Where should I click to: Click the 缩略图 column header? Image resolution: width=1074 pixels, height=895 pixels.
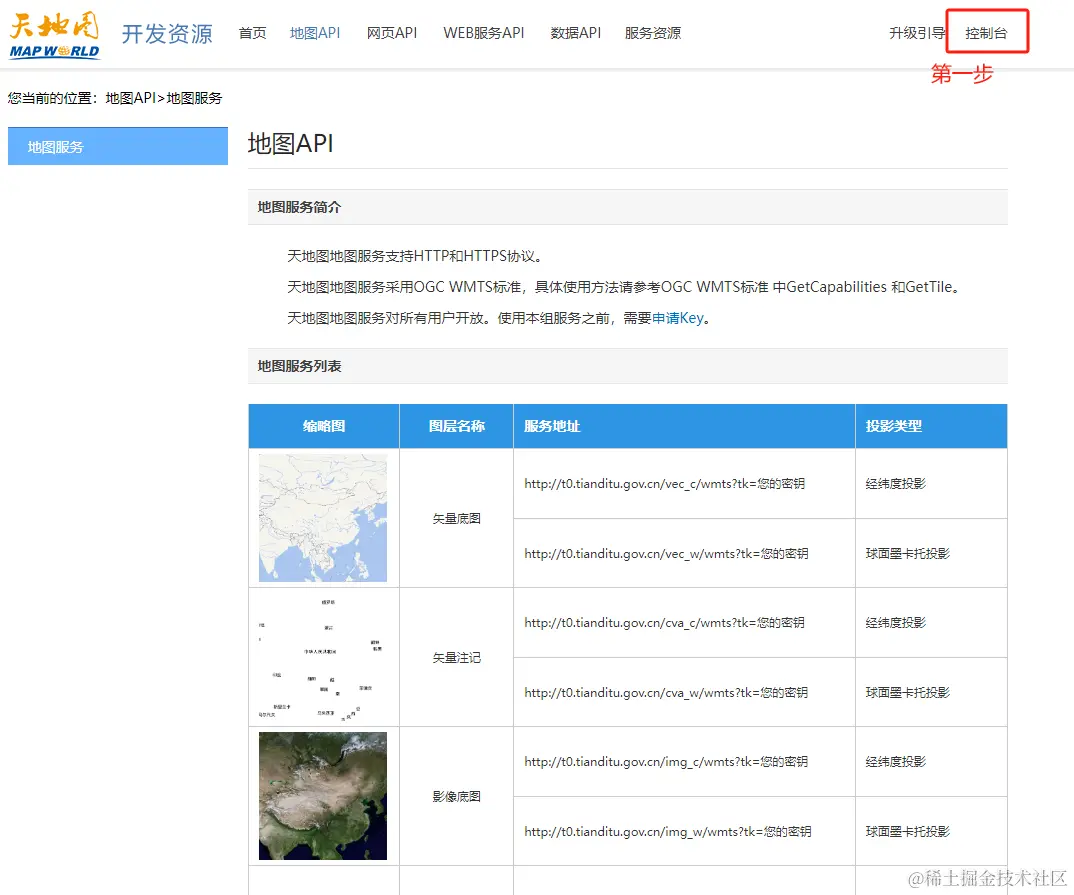(323, 426)
